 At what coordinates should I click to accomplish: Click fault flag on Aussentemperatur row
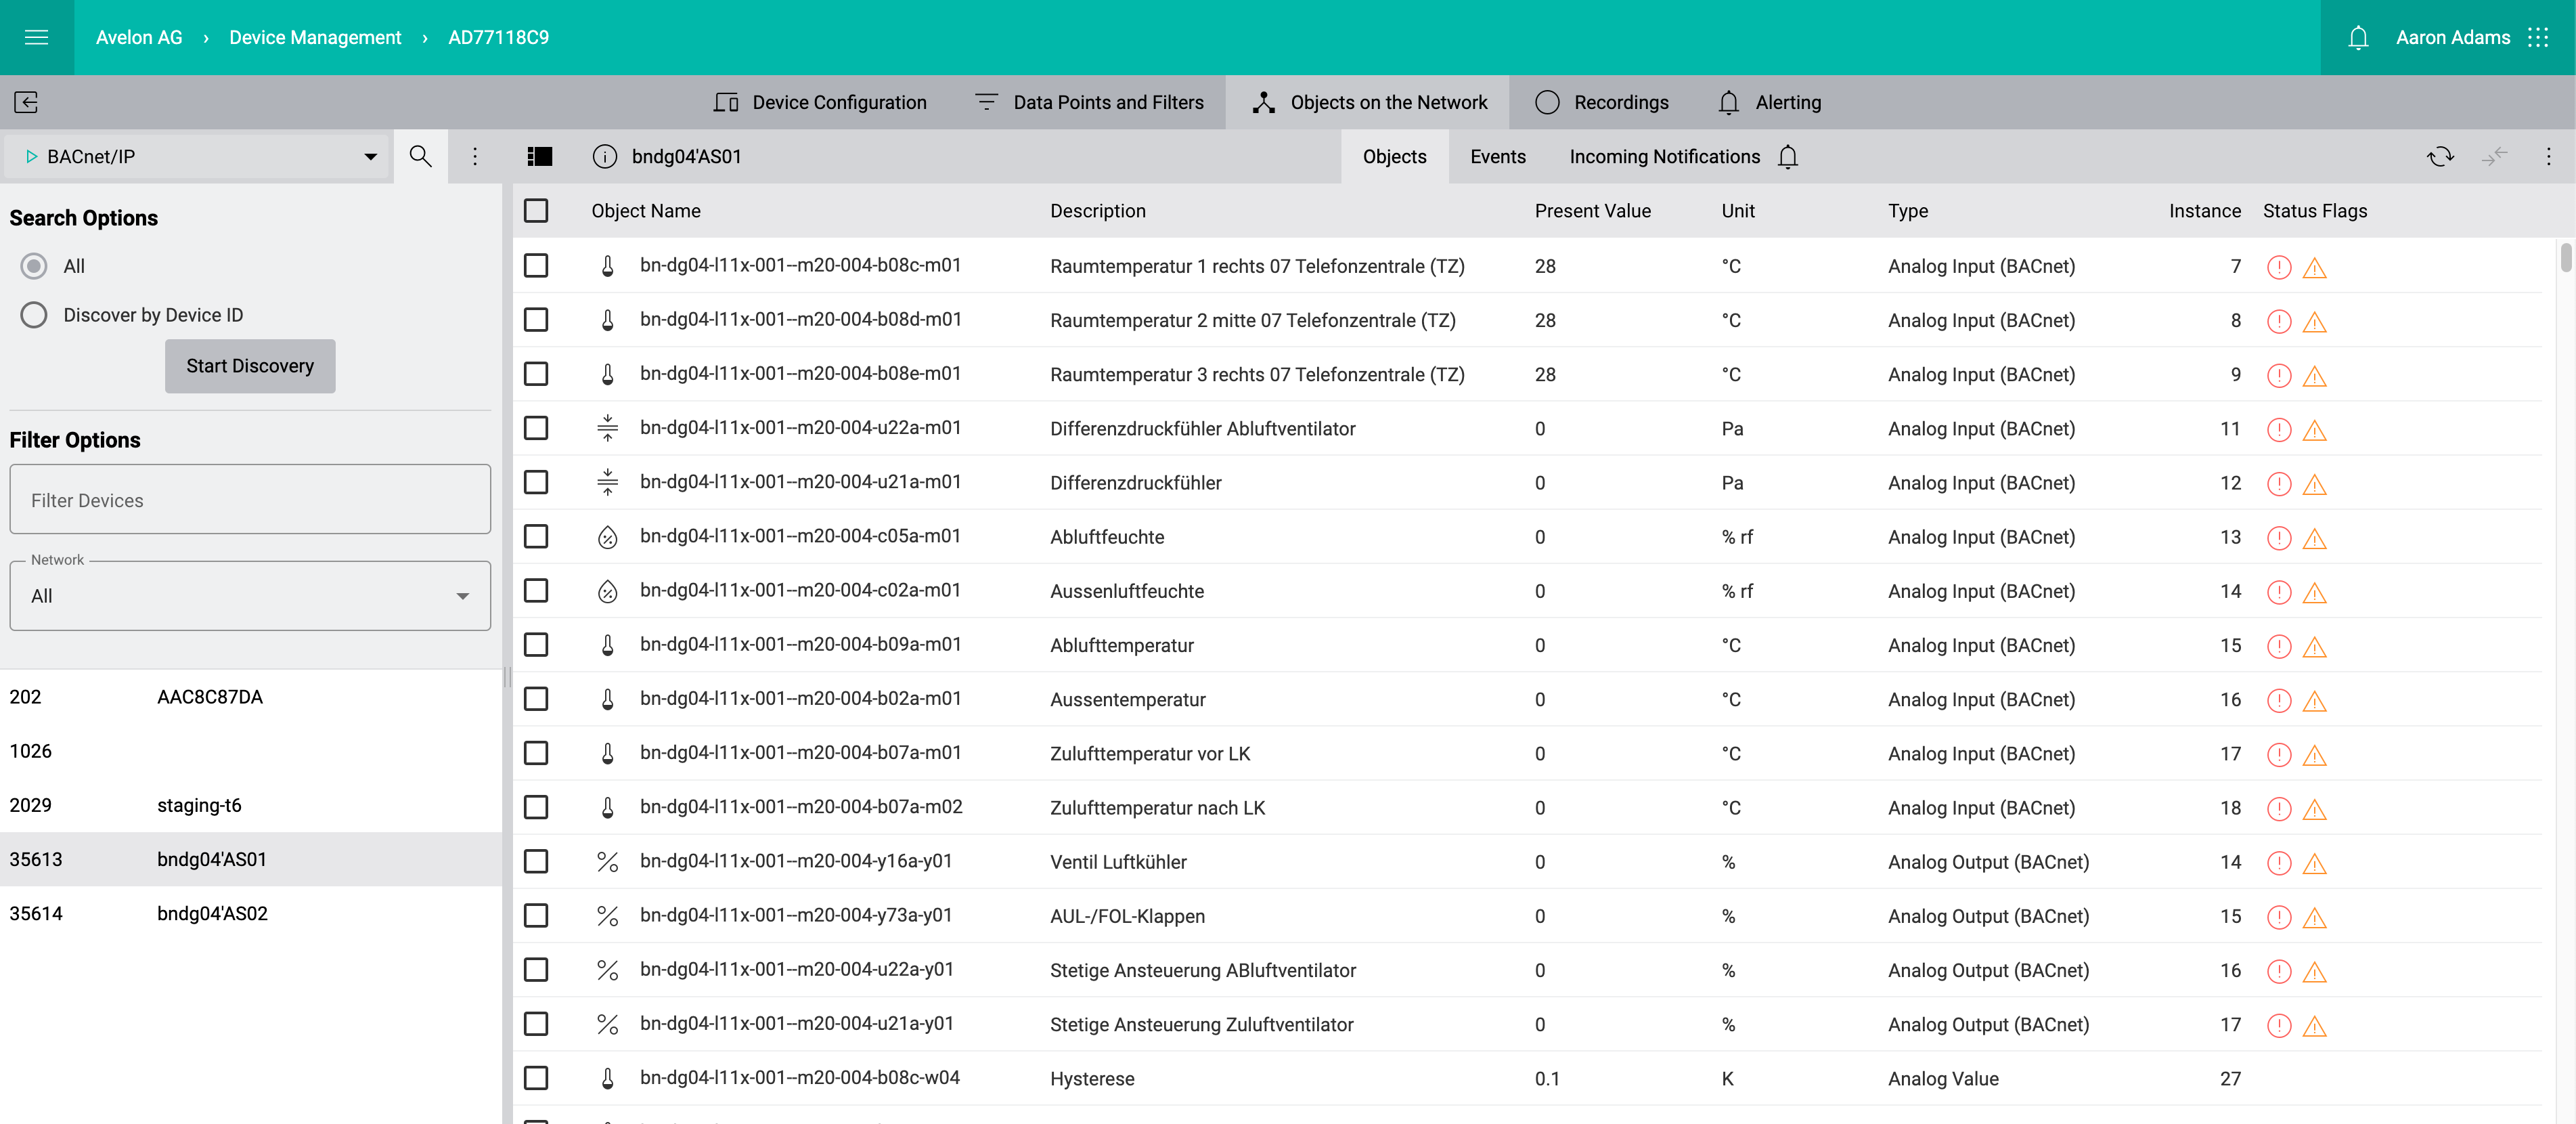(2278, 700)
